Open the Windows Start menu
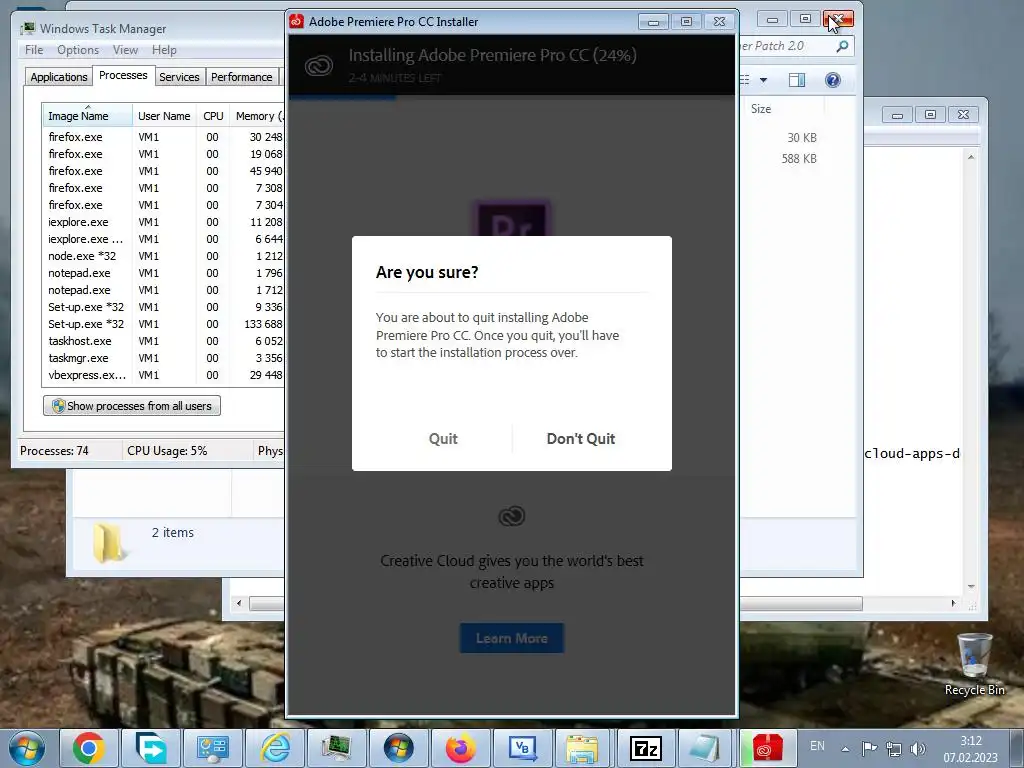The height and width of the screenshot is (768, 1024). [26, 748]
